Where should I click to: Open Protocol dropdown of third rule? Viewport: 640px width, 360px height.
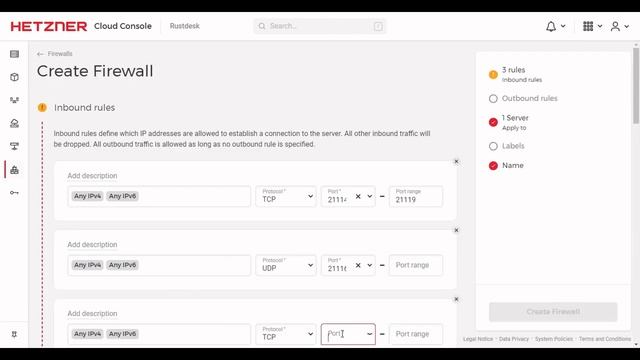pyautogui.click(x=286, y=334)
